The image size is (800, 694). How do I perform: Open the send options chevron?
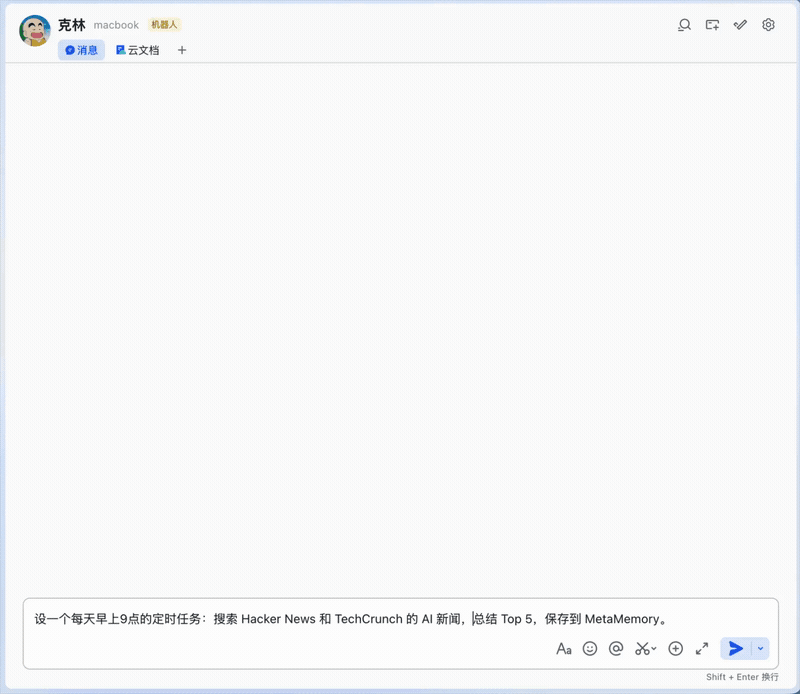click(758, 649)
